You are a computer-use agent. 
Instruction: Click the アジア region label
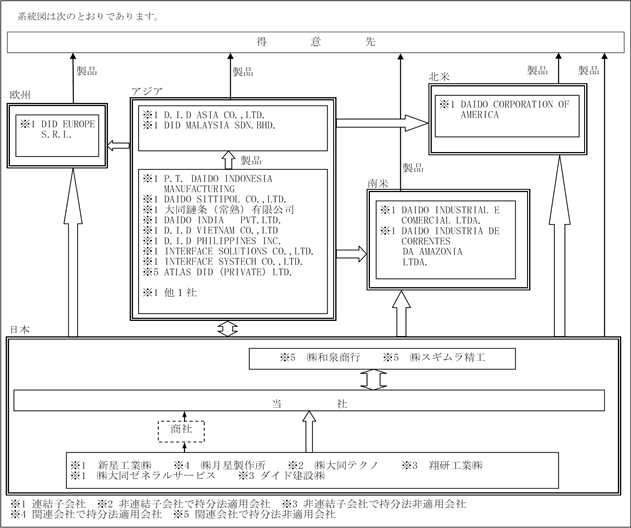pyautogui.click(x=147, y=91)
